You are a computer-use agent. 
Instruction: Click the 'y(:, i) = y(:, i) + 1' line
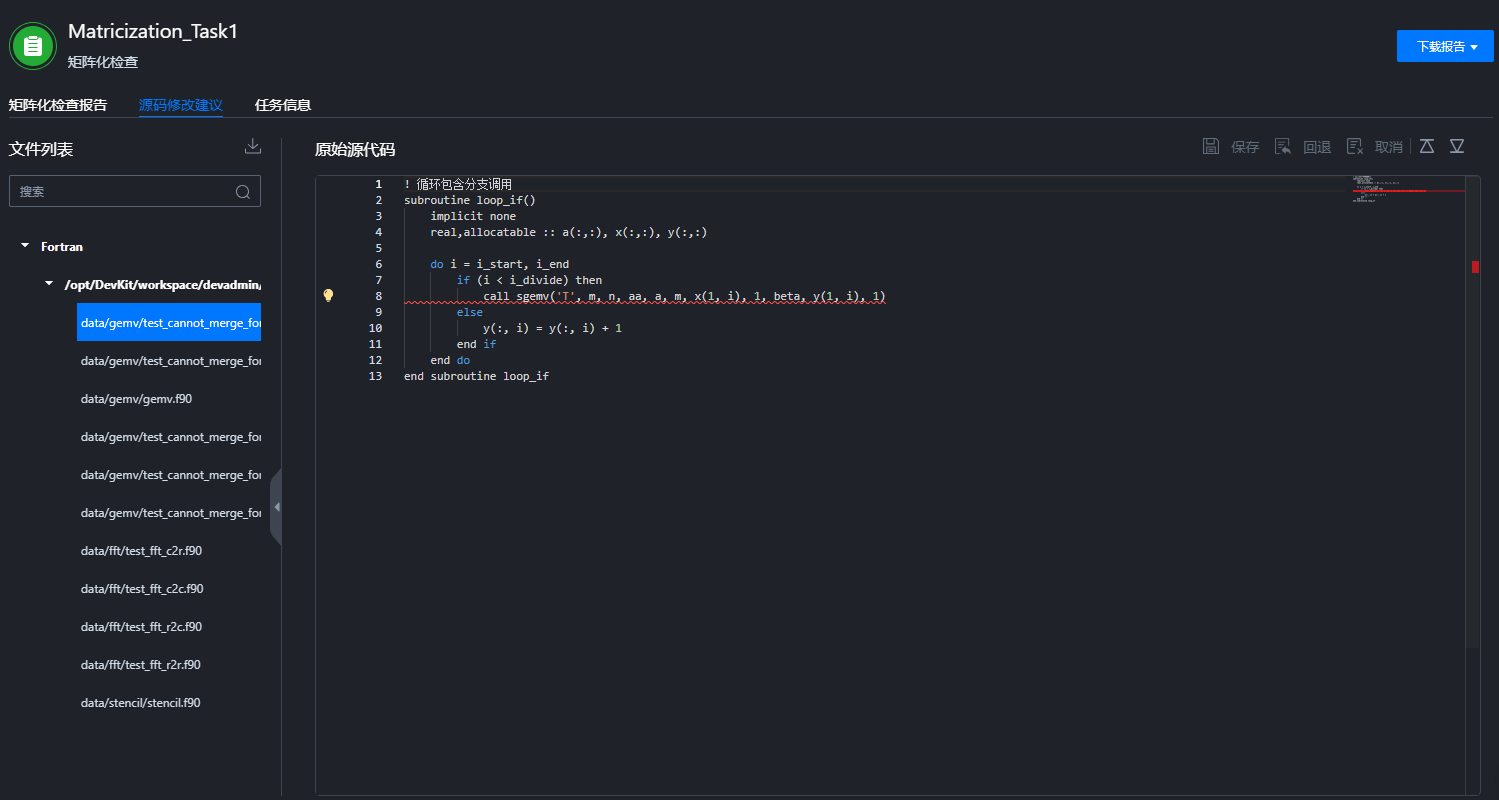[552, 328]
